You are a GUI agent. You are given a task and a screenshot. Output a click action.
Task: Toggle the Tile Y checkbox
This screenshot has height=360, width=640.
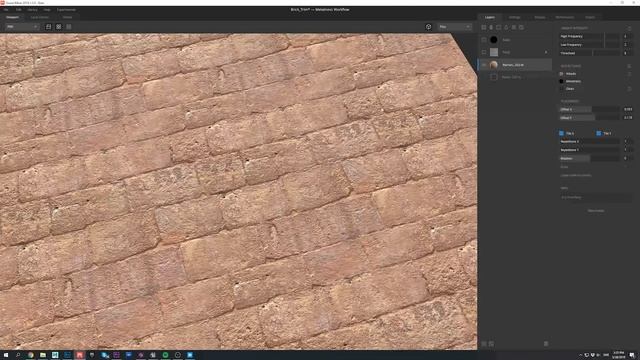[x=599, y=133]
